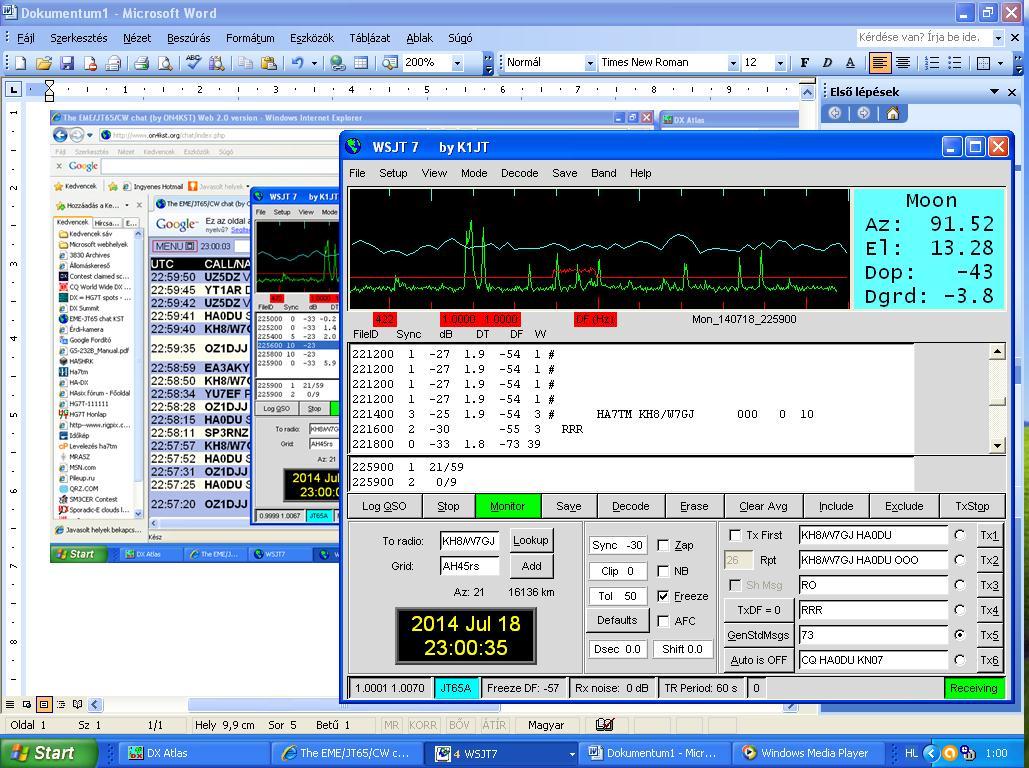The width and height of the screenshot is (1029, 768).
Task: Toggle Bold F formatting icon
Action: tap(805, 63)
